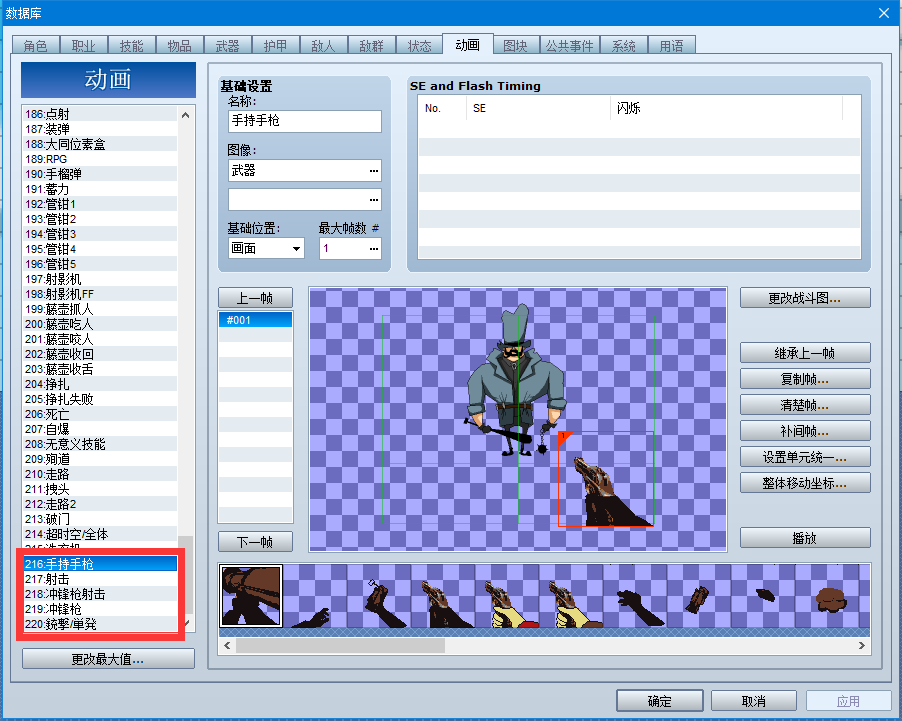Switch to the 技能 tab

(x=132, y=46)
